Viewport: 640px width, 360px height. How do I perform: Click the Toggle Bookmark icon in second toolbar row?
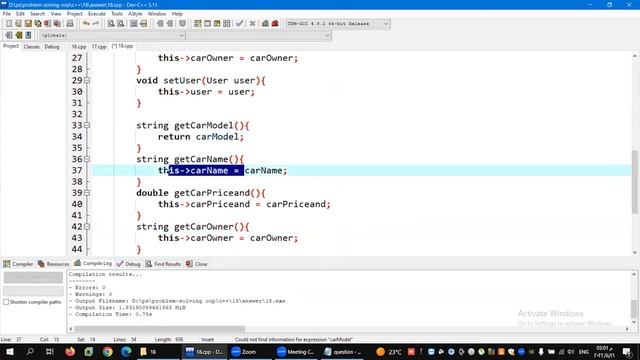point(18,35)
